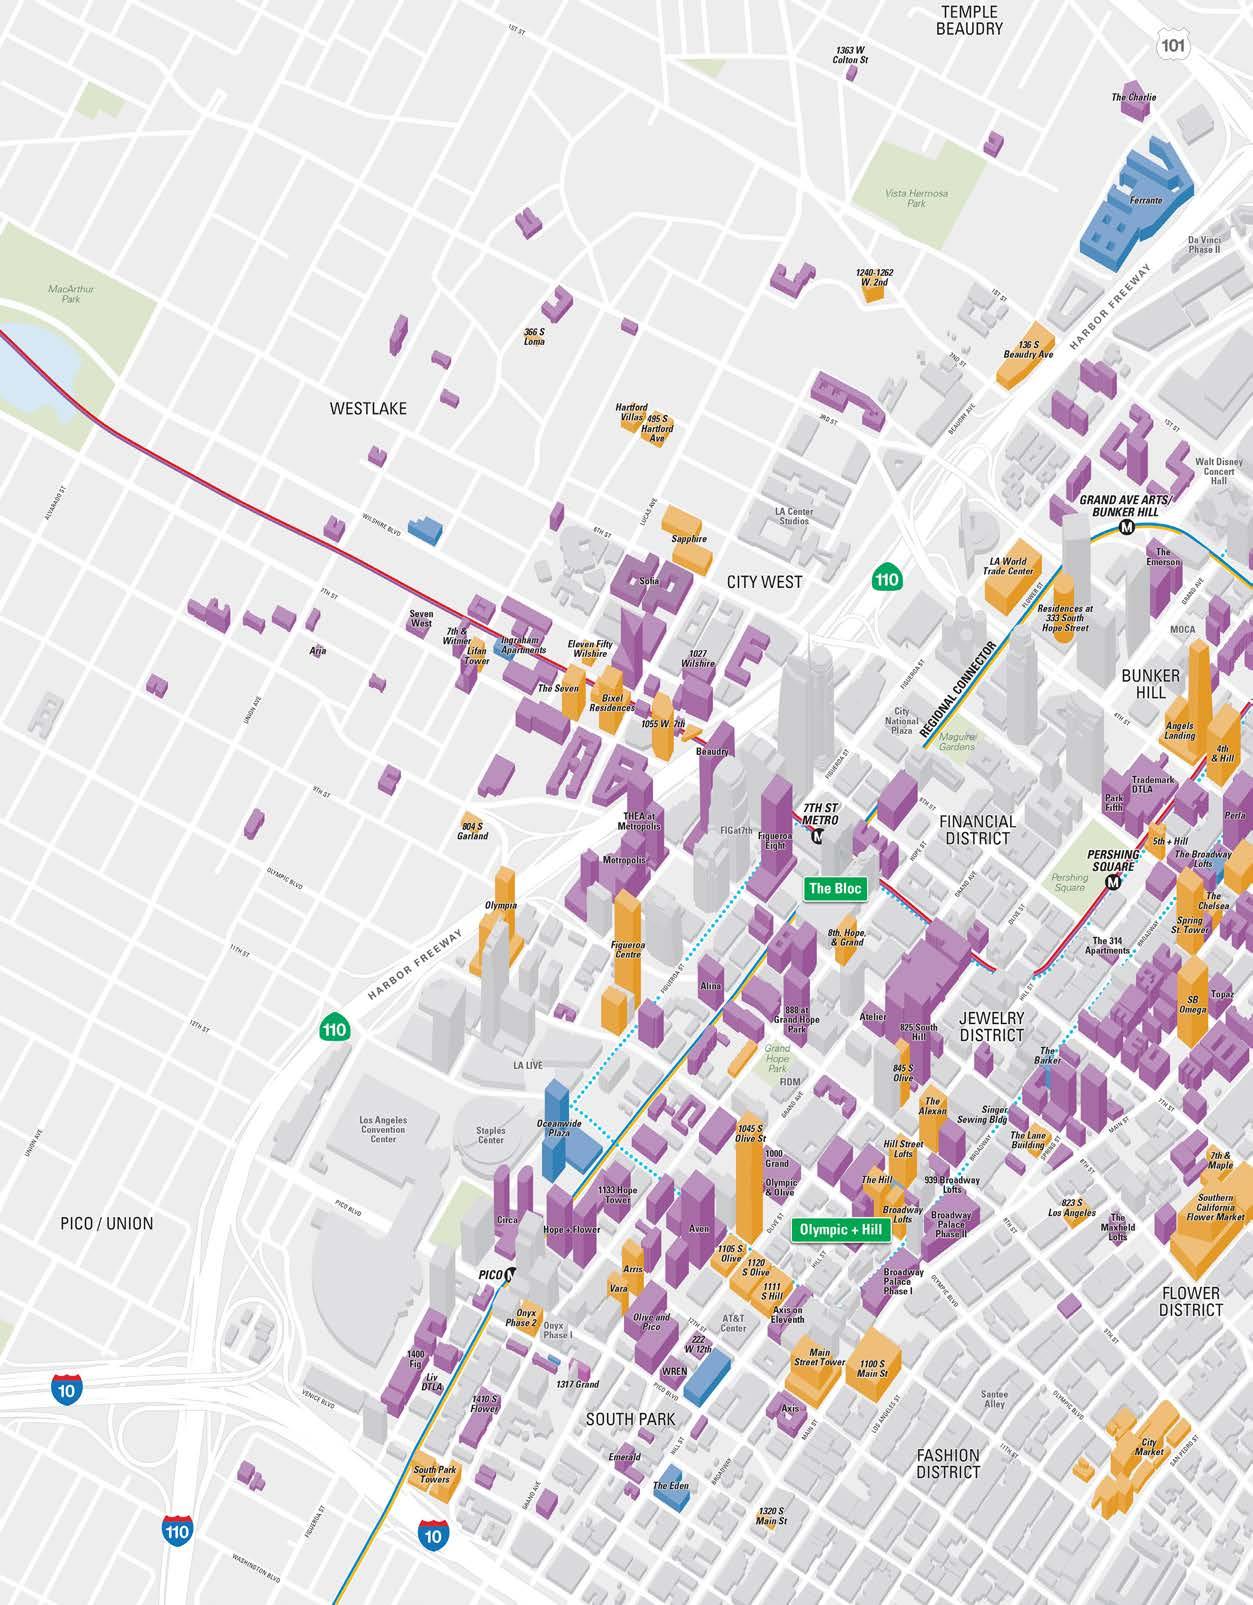Viewport: 1253px width, 1605px height.
Task: Click the Vista Hermosa Park label
Action: [916, 198]
